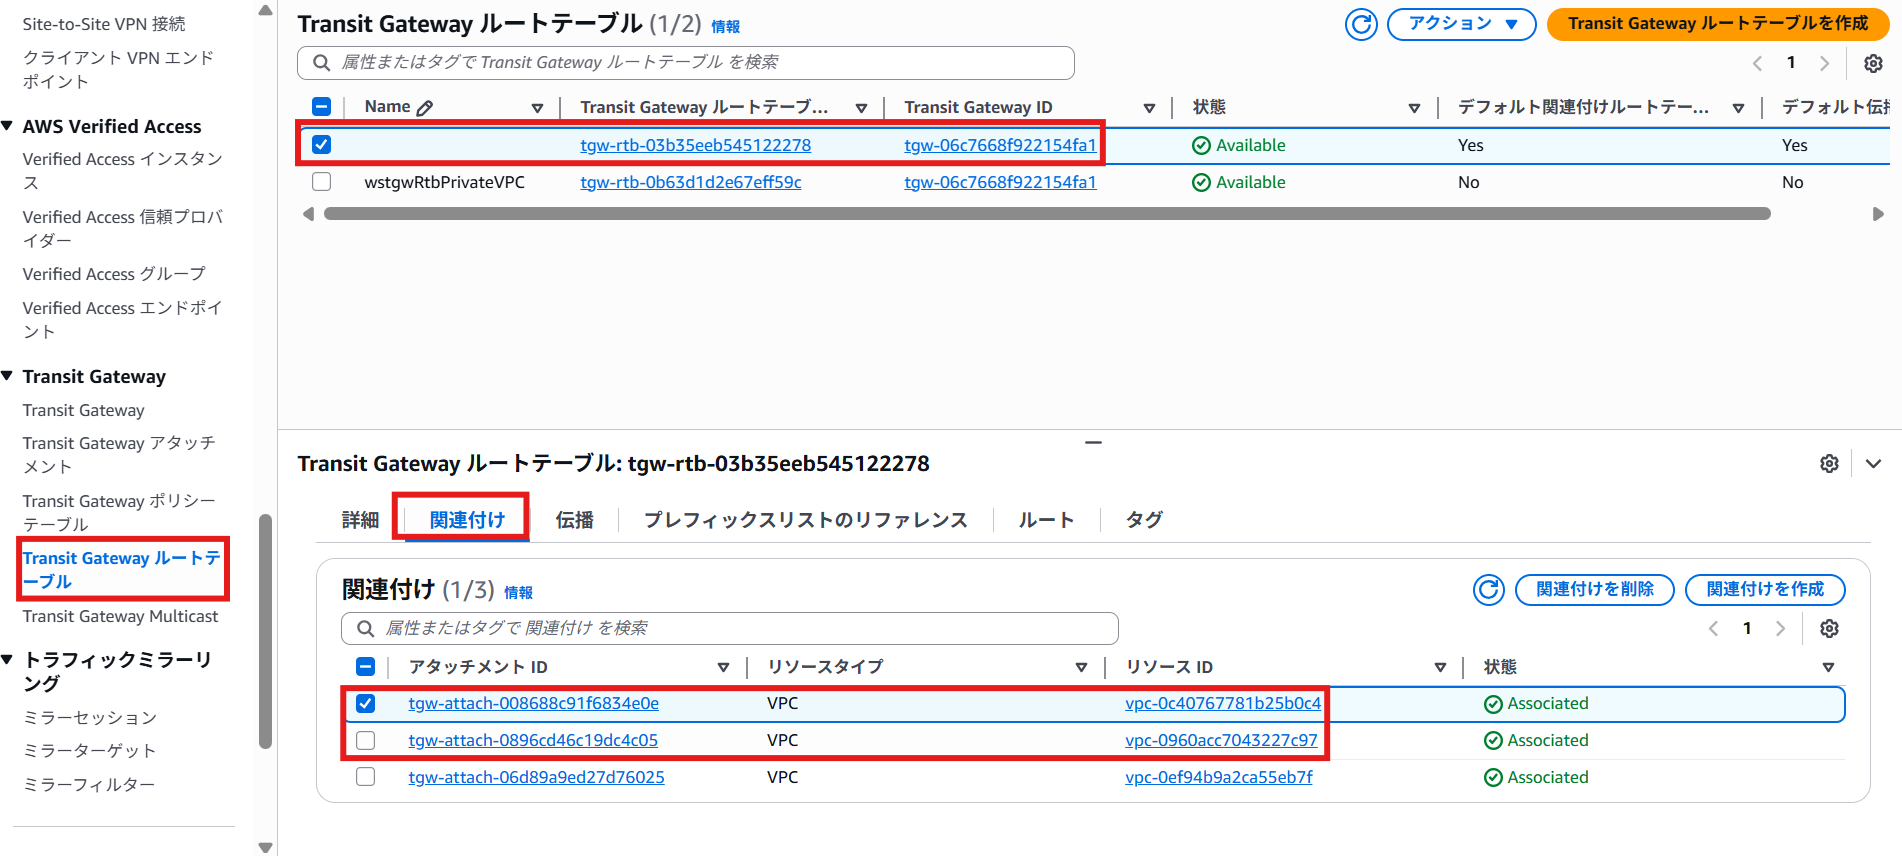
Task: Sort associations by リソース ID
Action: pos(1440,667)
